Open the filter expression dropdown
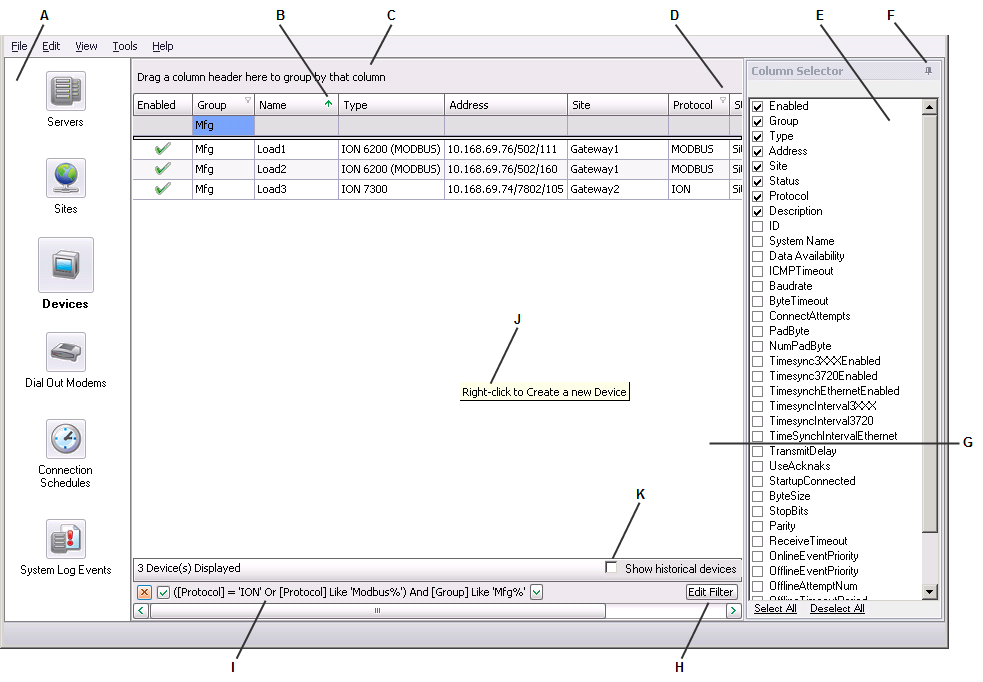Viewport: 983px width, 682px height. [537, 591]
